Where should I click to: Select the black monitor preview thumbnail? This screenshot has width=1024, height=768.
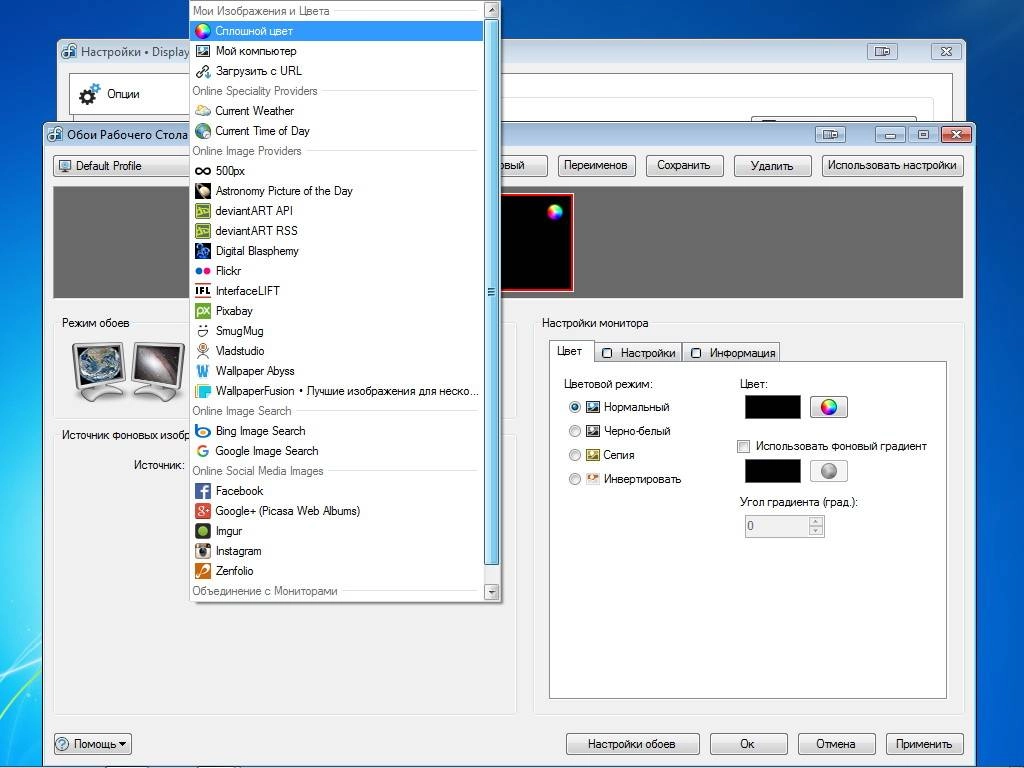(537, 242)
